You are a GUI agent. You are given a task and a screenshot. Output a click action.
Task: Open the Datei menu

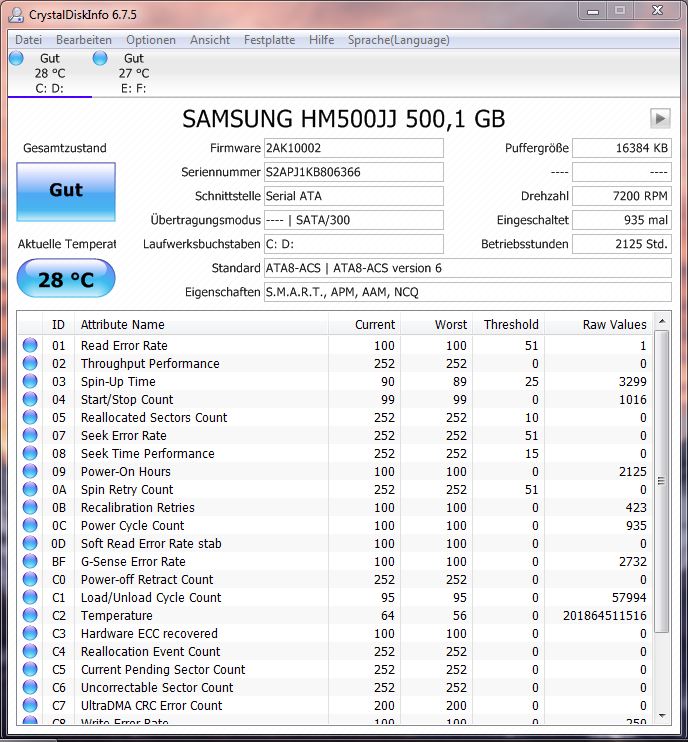[28, 40]
